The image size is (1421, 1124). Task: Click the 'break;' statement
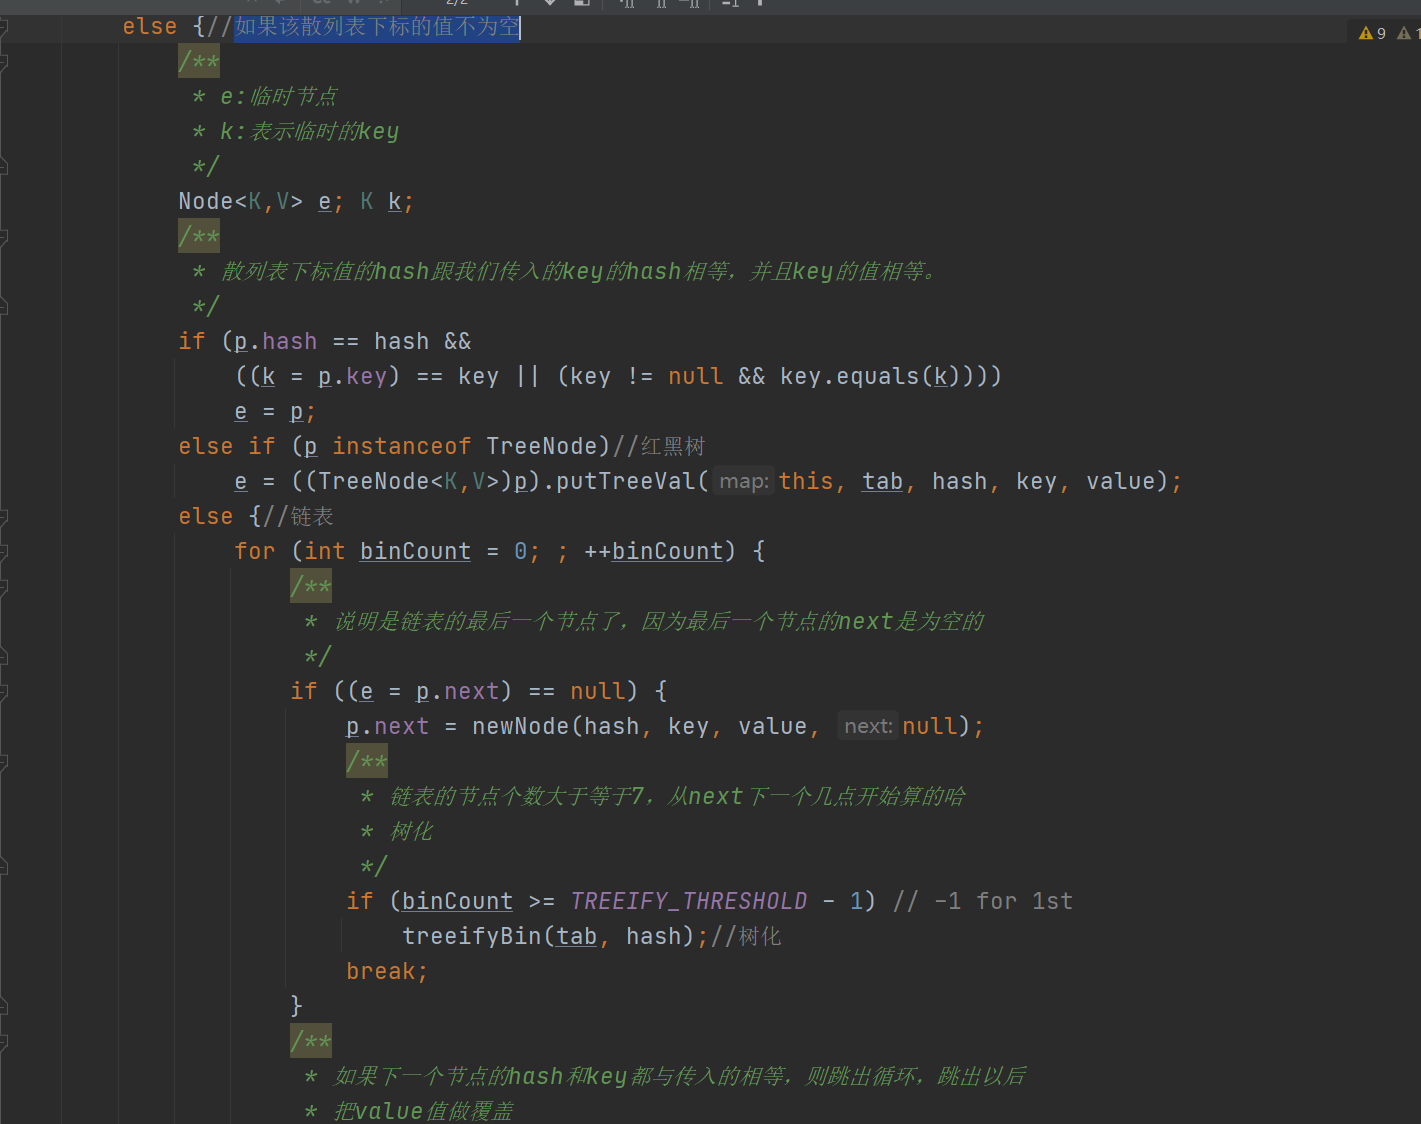click(x=387, y=972)
